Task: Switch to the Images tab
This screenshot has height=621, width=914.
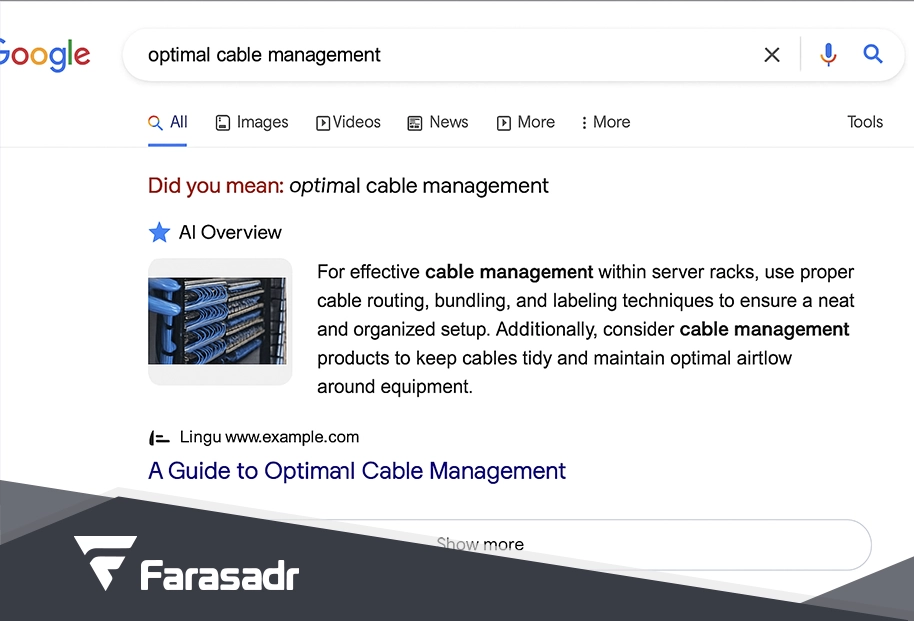Action: 252,122
